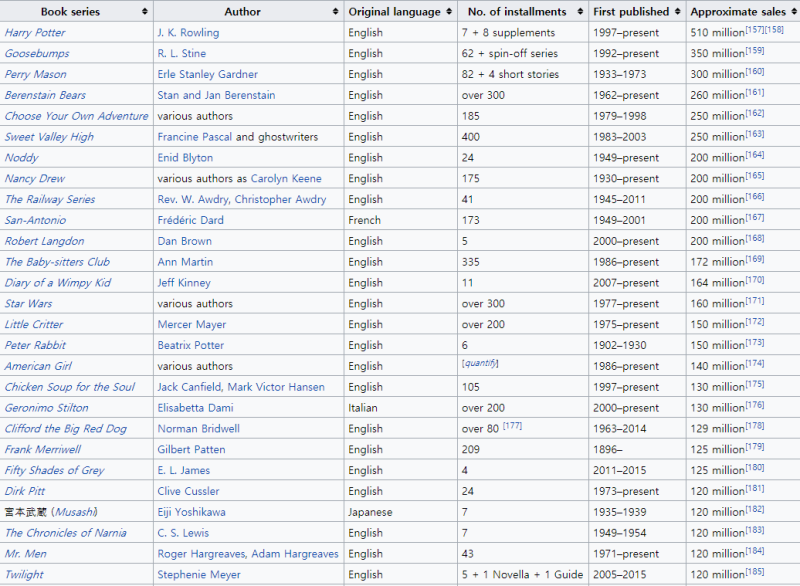Open Clifford the Big Red Dog link
Screen dimensions: 800x586
pyautogui.click(x=66, y=429)
